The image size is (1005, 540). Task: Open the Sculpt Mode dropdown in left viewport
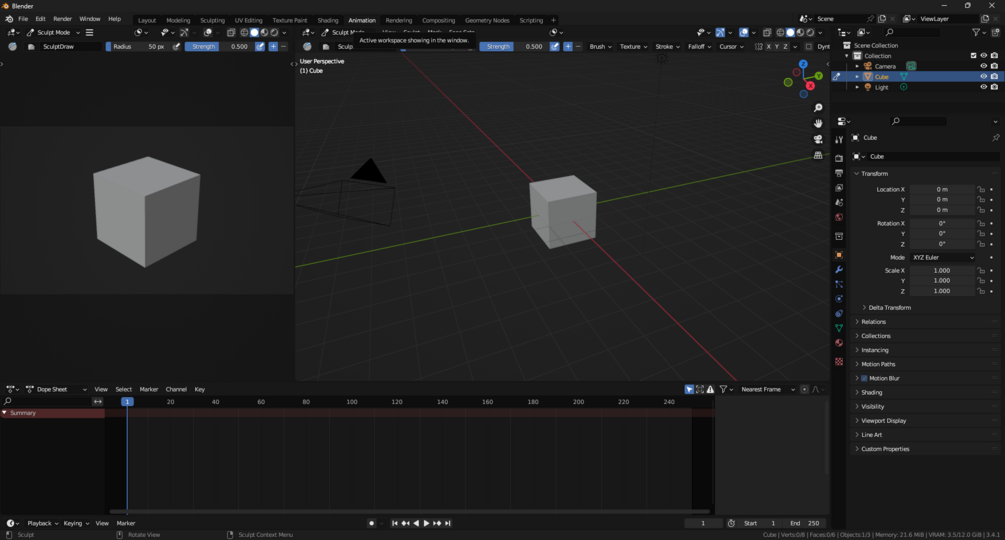pos(53,33)
